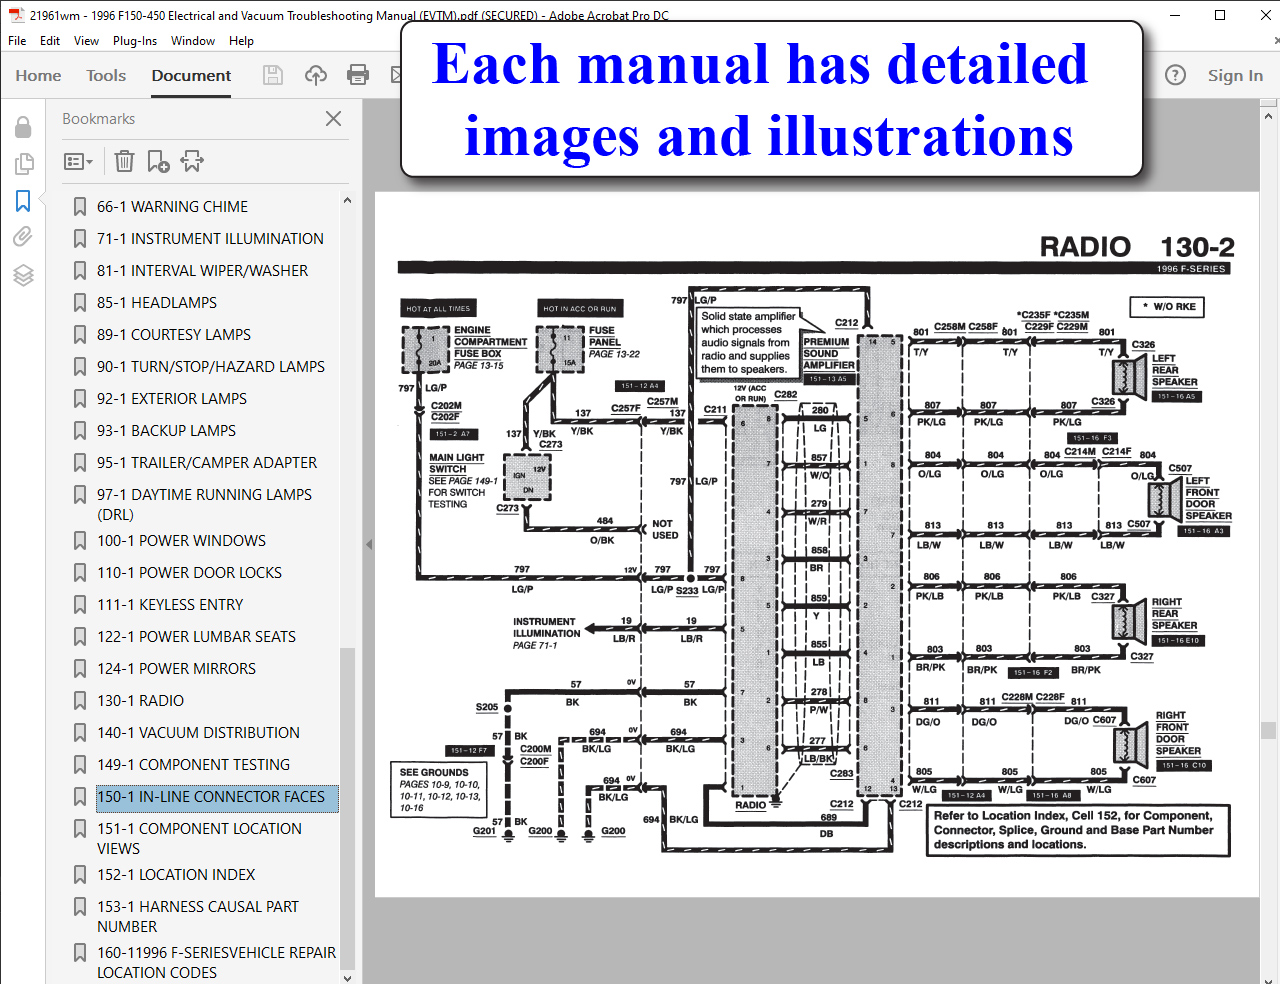This screenshot has height=984, width=1280.
Task: Click the Bookmarks panel title
Action: tap(98, 119)
